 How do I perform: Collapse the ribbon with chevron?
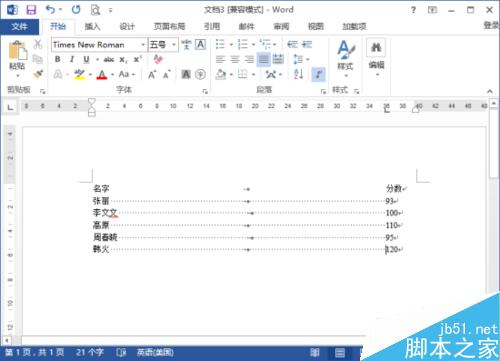489,91
